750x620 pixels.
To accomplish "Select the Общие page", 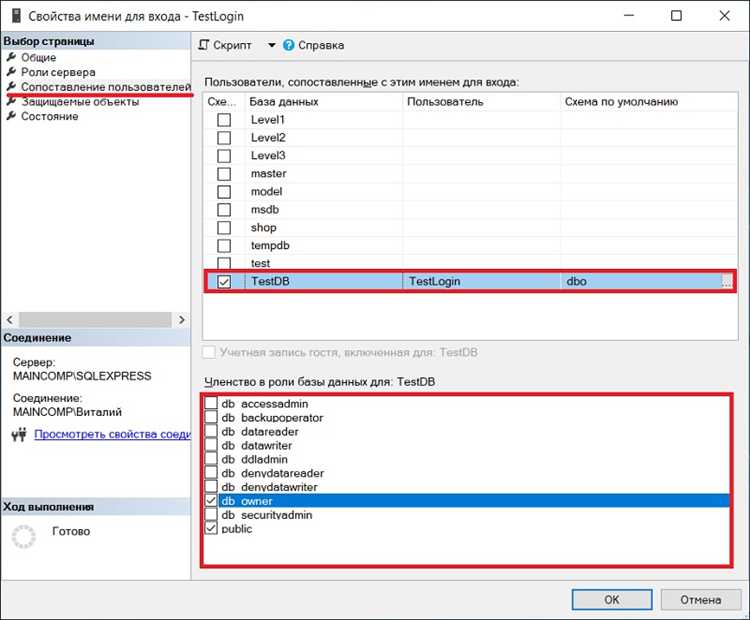I will (x=38, y=57).
